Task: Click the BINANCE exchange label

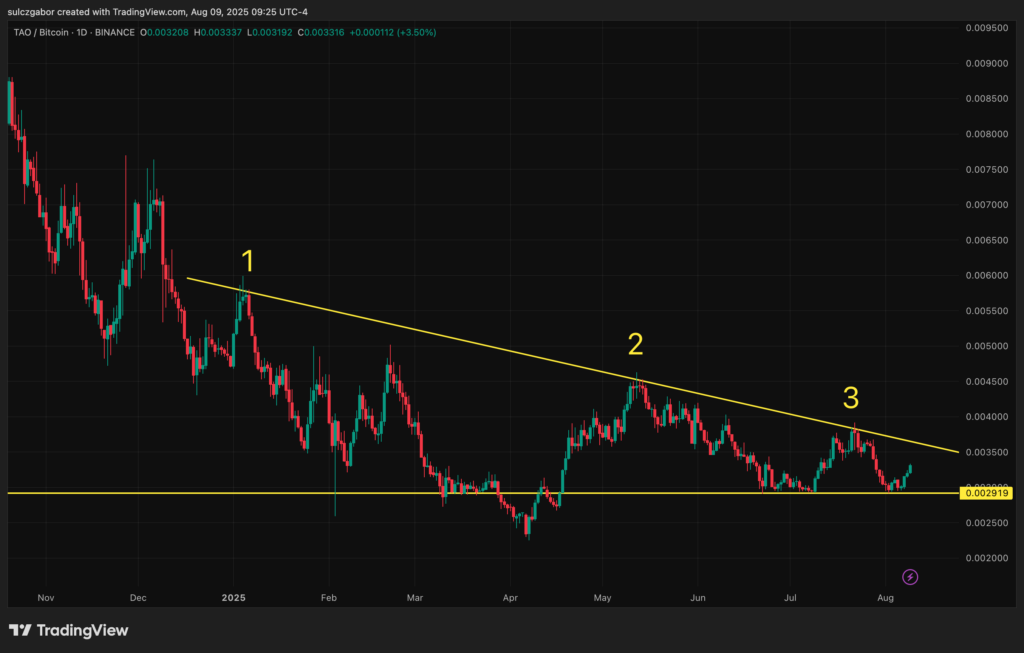Action: (115, 32)
